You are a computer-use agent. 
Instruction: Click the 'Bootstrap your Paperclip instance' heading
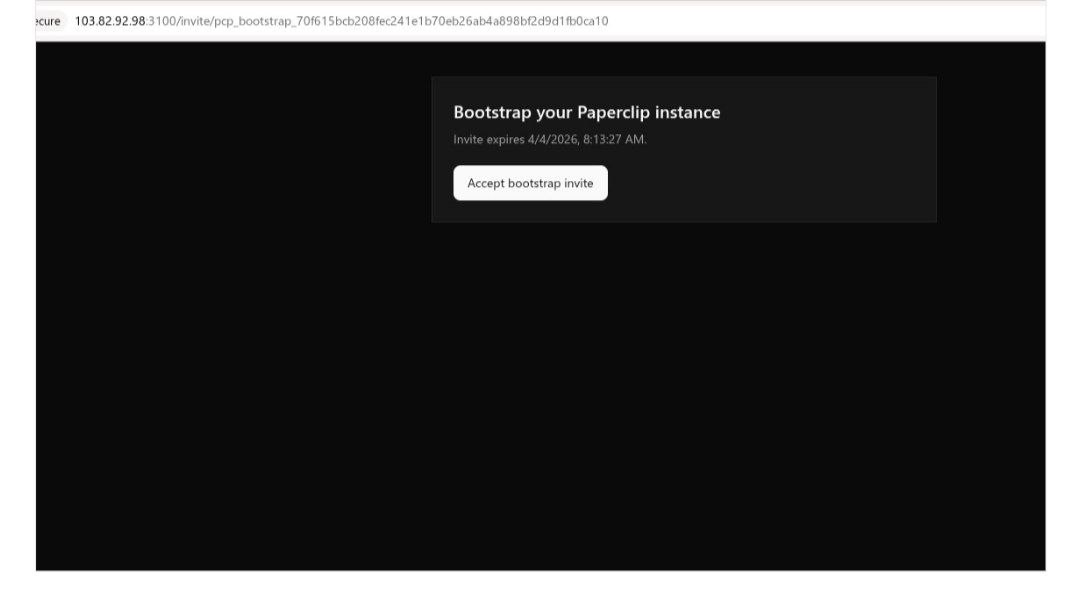[x=587, y=112]
